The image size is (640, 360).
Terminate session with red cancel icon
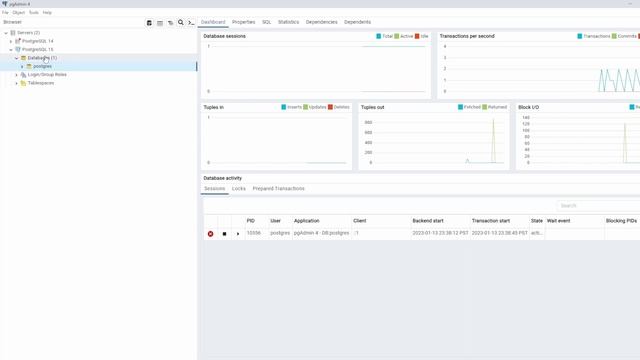(x=210, y=234)
